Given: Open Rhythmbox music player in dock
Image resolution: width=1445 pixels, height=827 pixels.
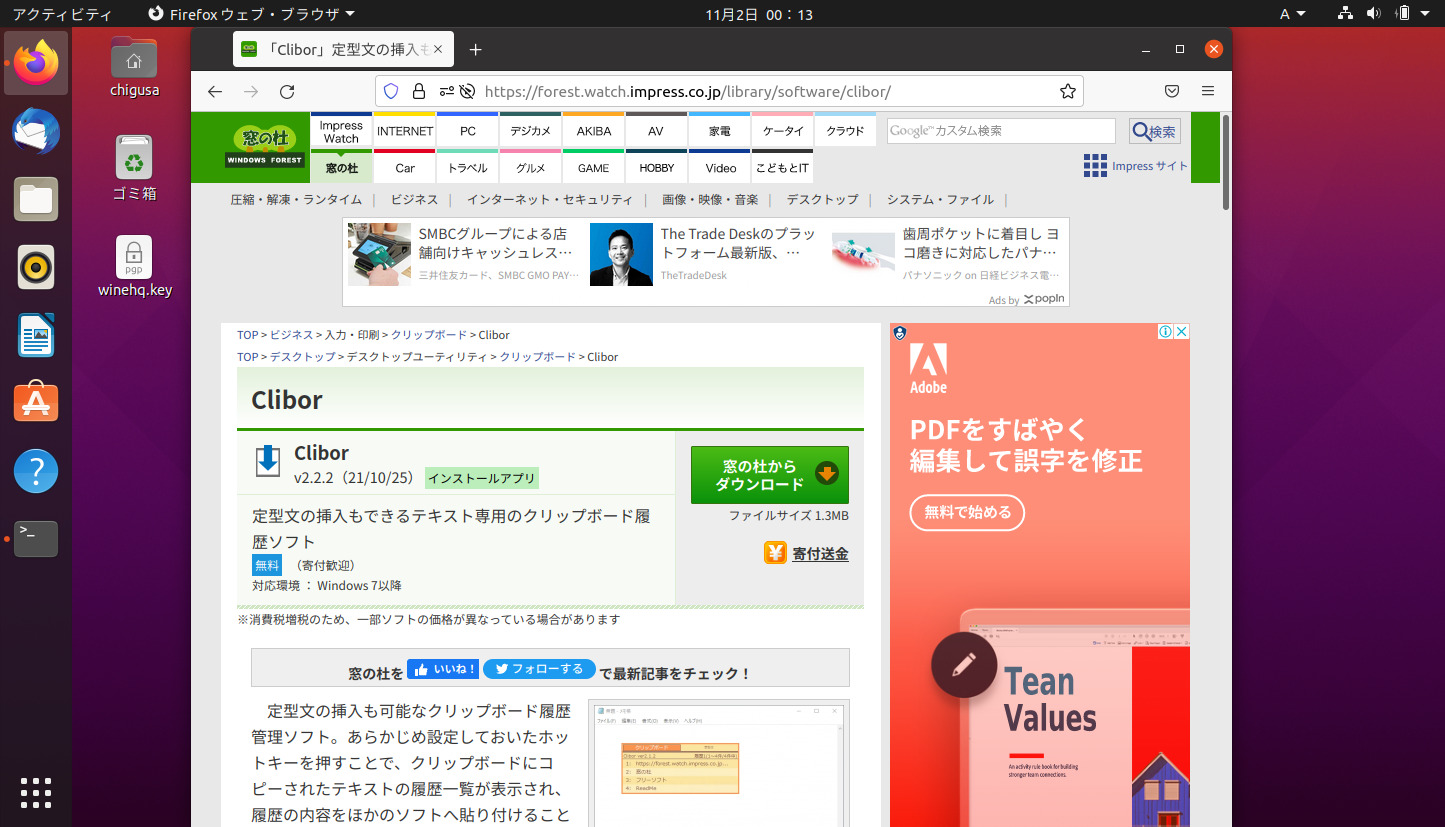Looking at the screenshot, I should [36, 267].
